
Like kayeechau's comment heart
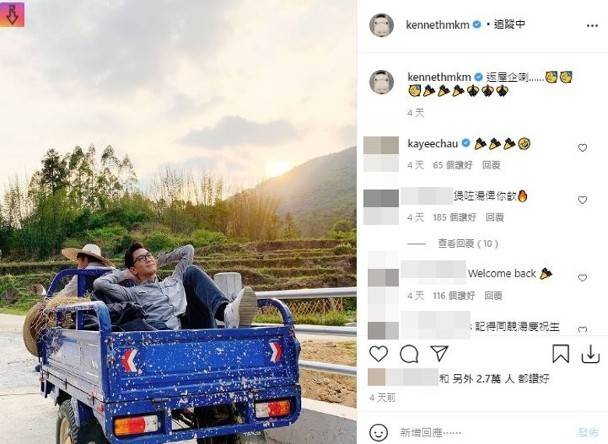[582, 148]
